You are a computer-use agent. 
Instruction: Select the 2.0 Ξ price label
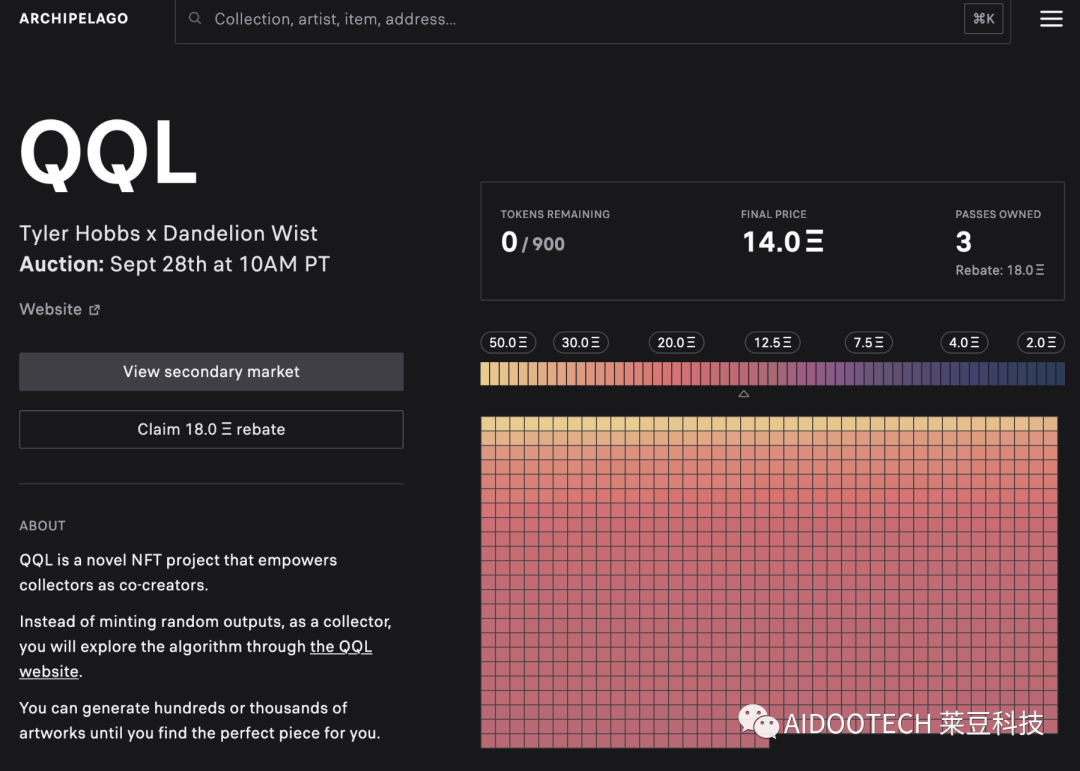(1041, 342)
